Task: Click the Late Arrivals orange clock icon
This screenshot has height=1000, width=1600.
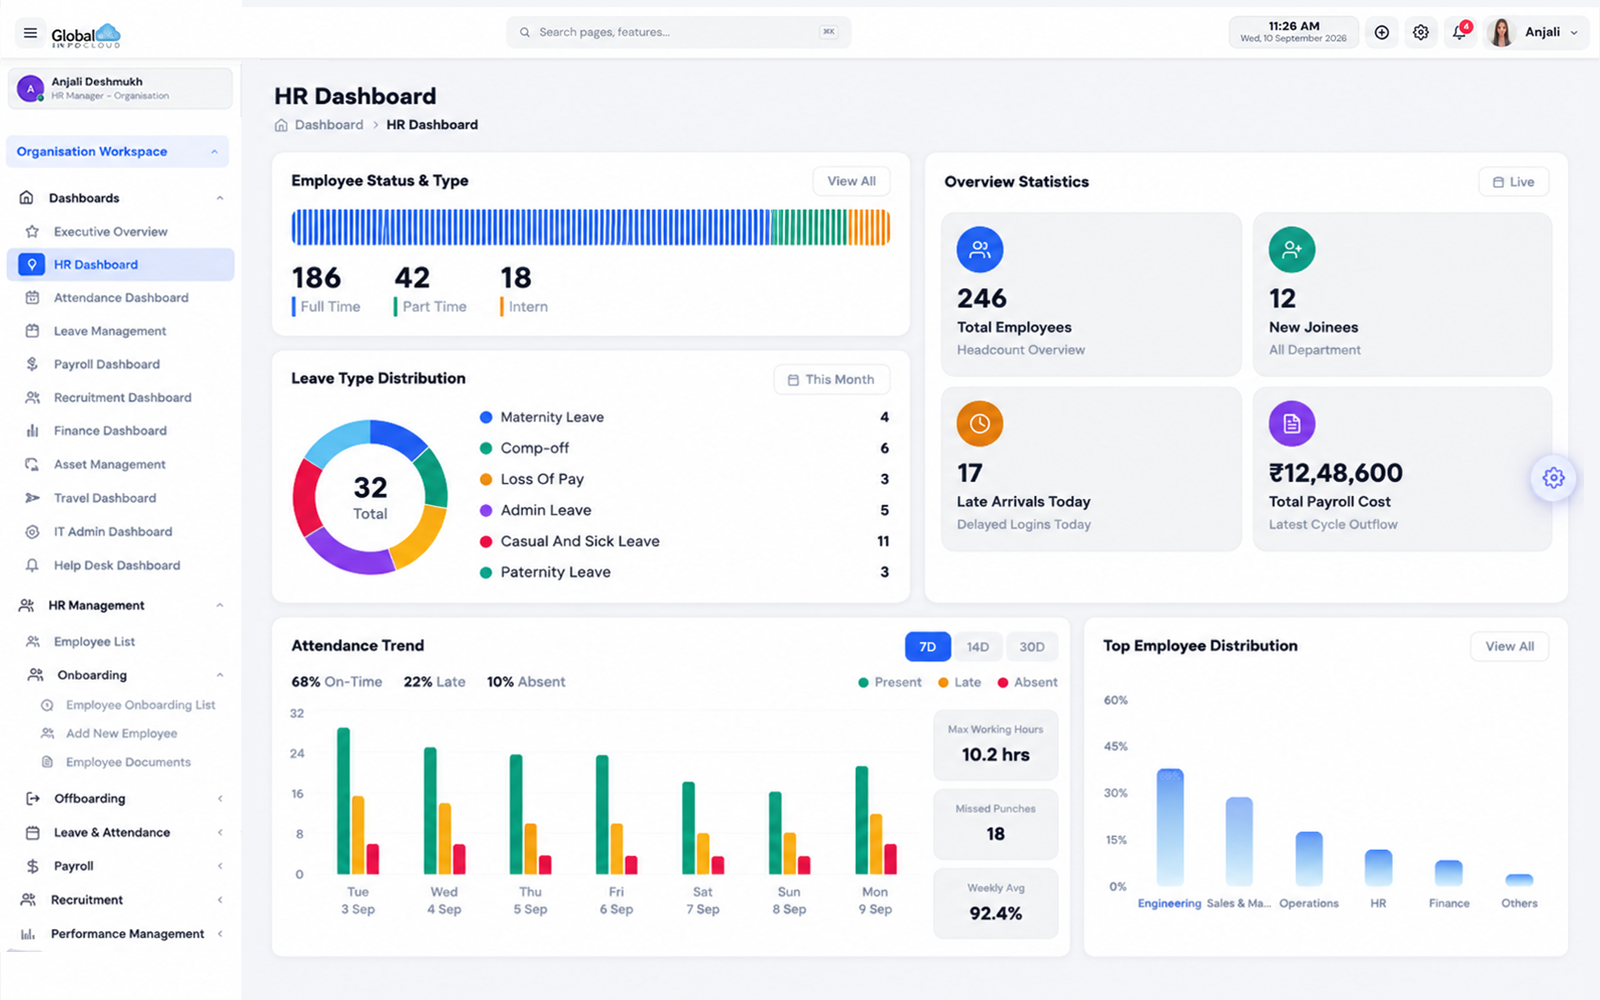Action: (x=980, y=424)
